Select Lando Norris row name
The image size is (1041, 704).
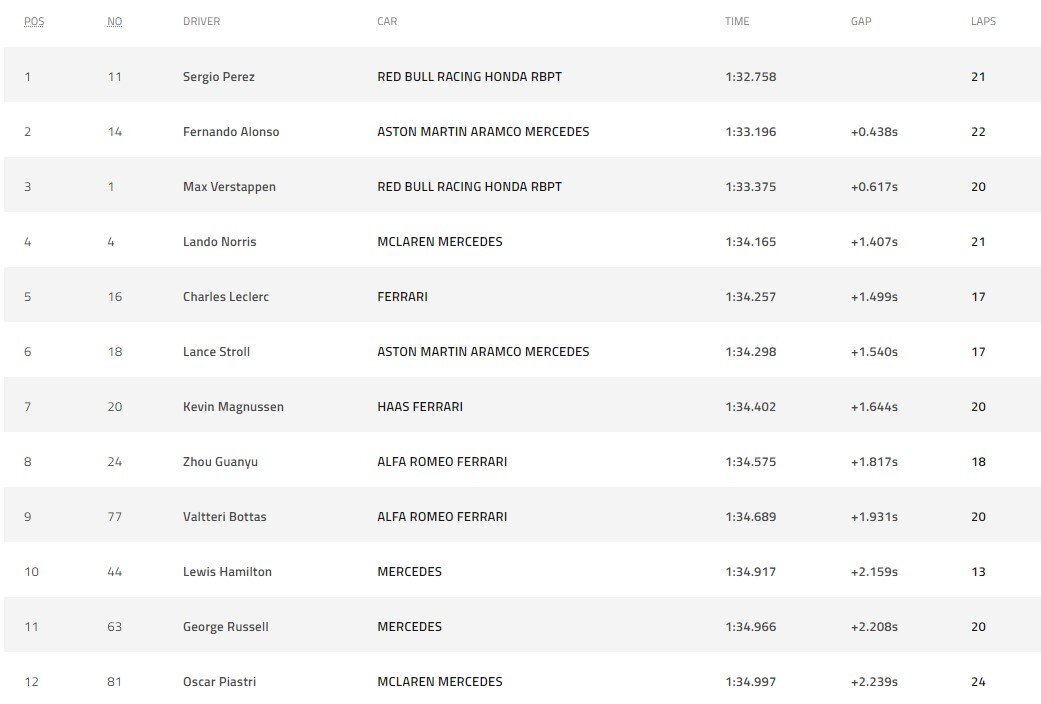pyautogui.click(x=219, y=242)
